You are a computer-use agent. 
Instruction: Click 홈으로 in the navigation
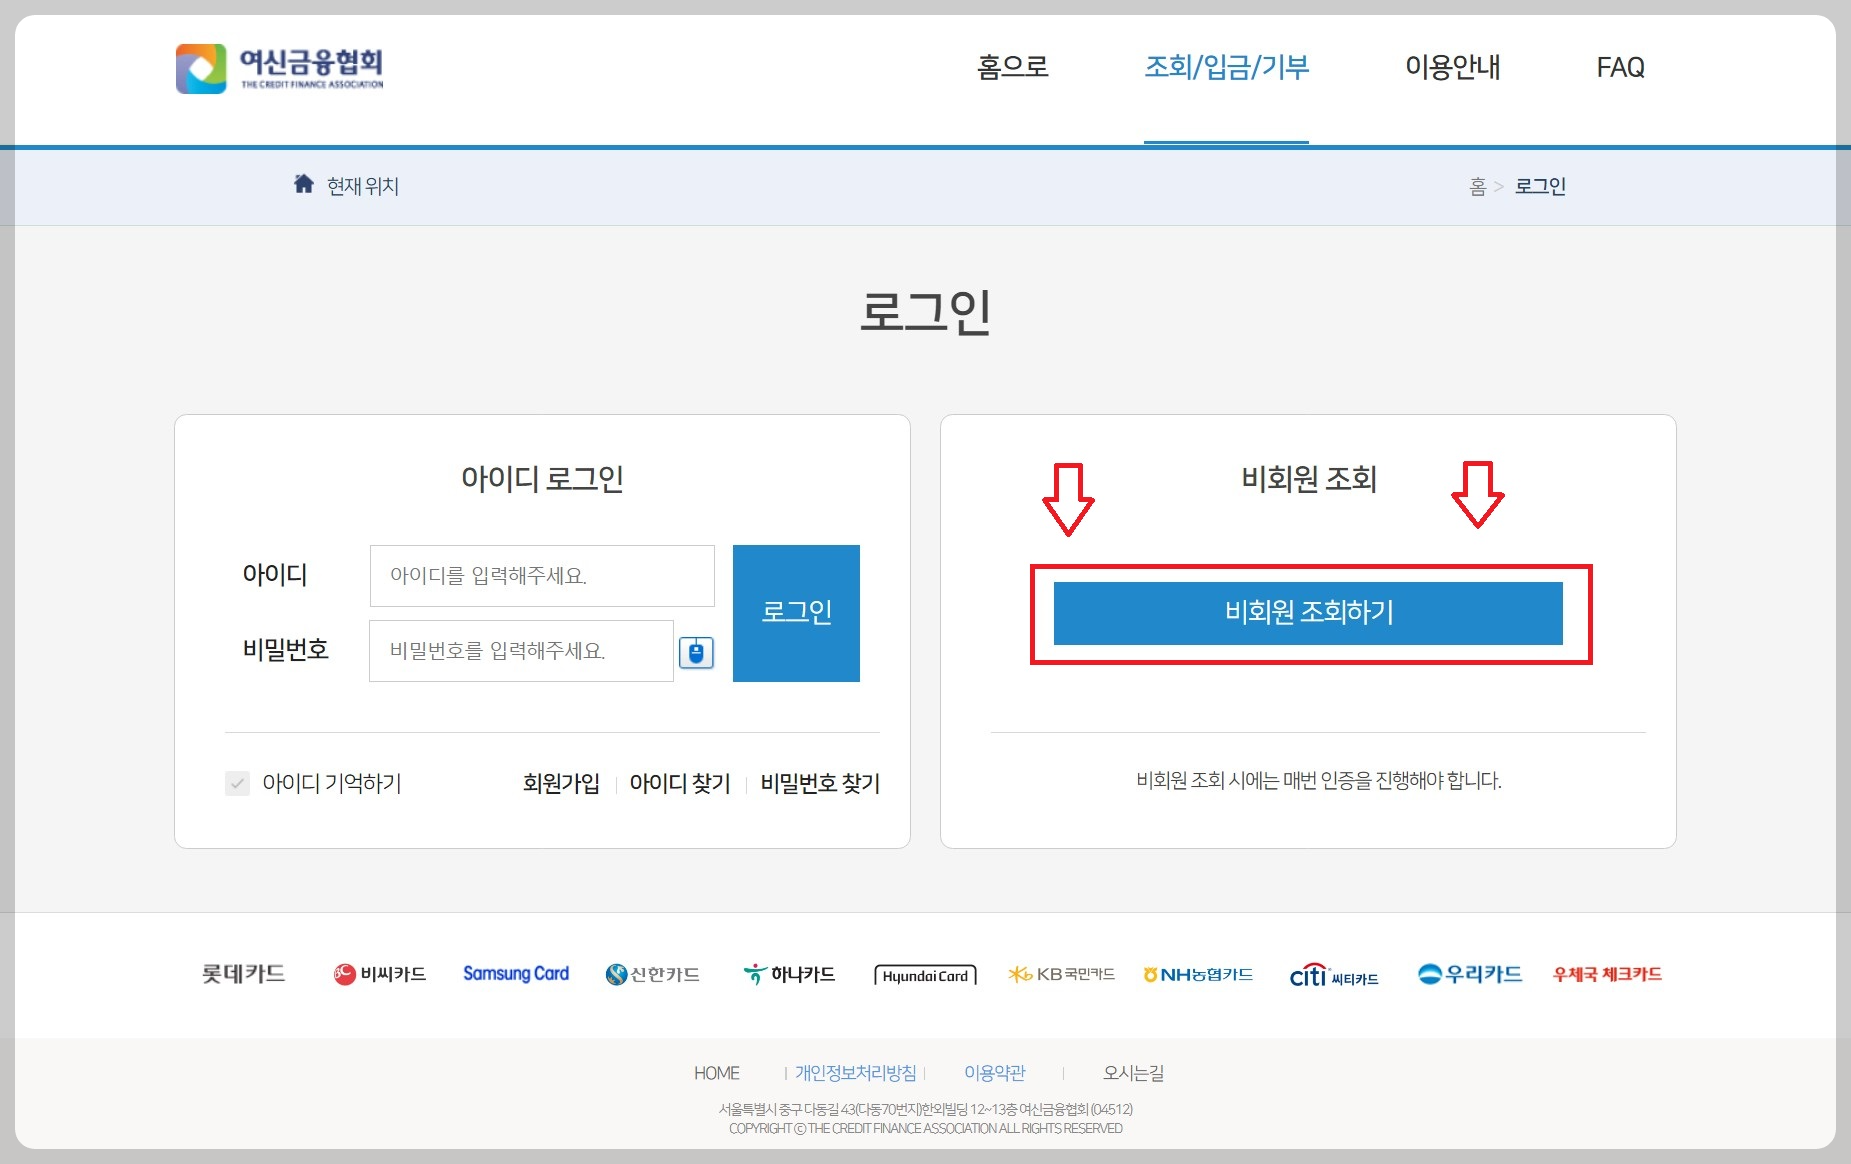(x=1015, y=67)
